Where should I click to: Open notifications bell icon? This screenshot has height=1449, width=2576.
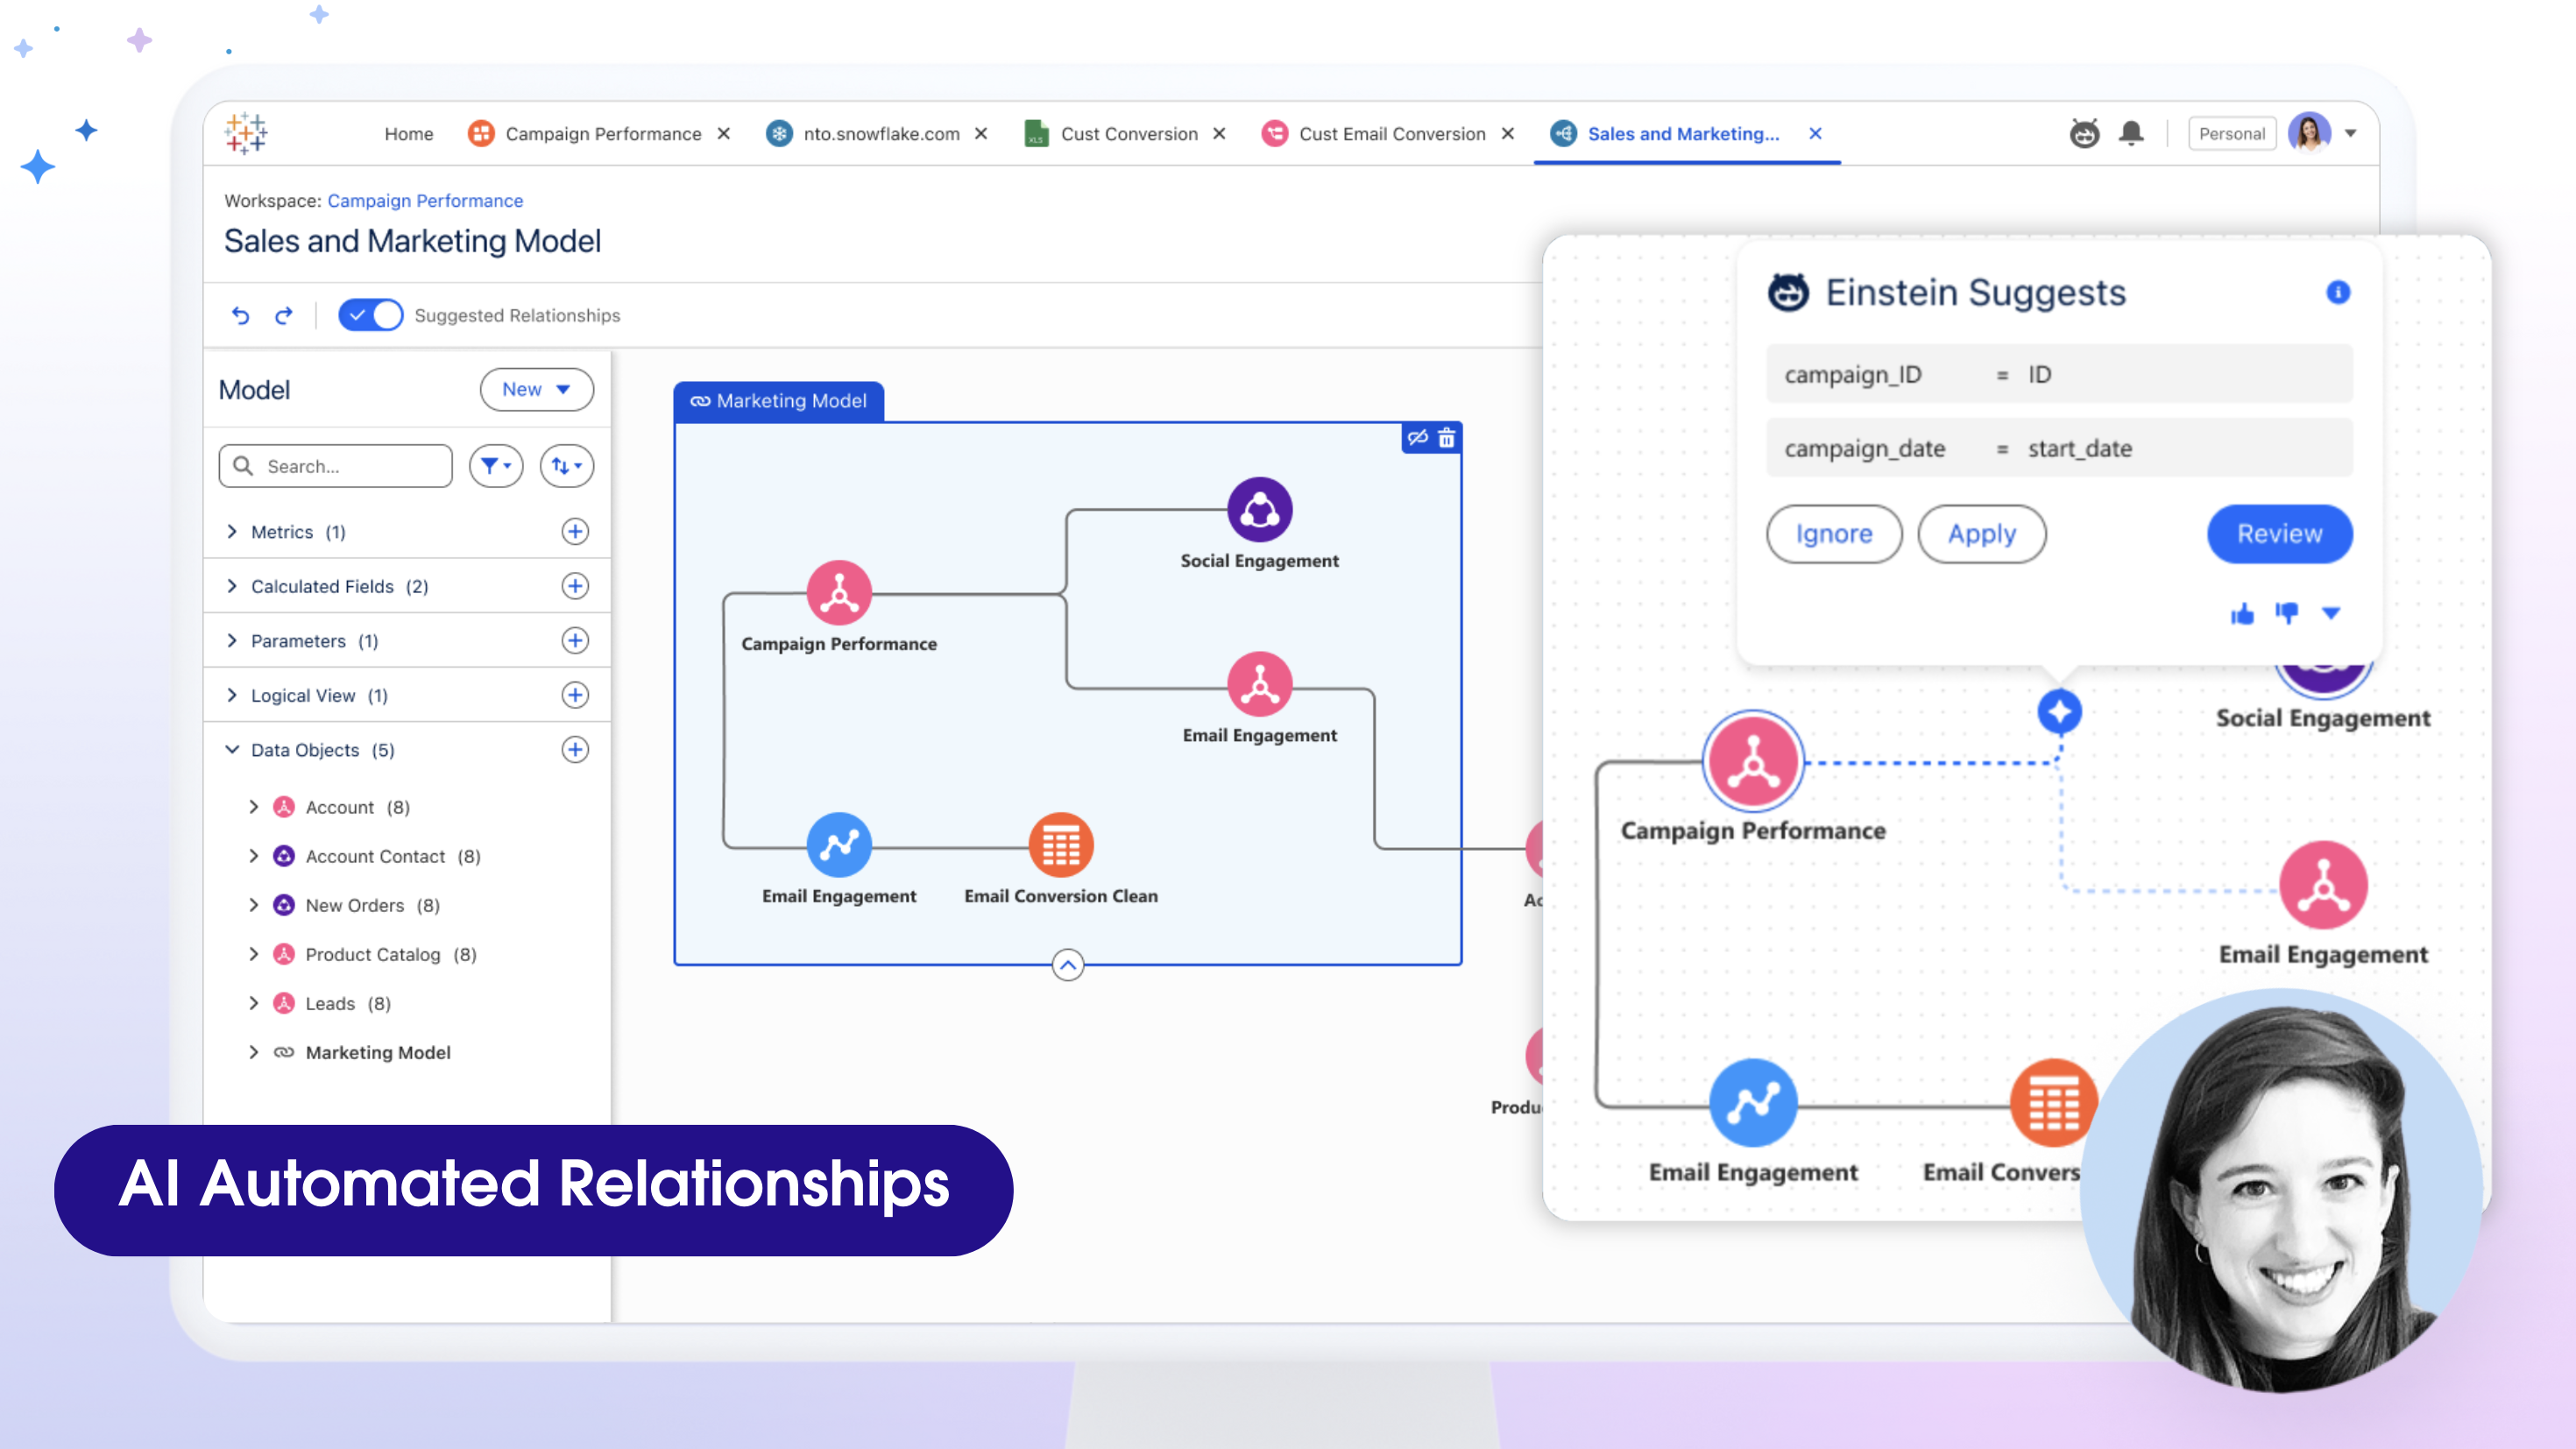2131,133
